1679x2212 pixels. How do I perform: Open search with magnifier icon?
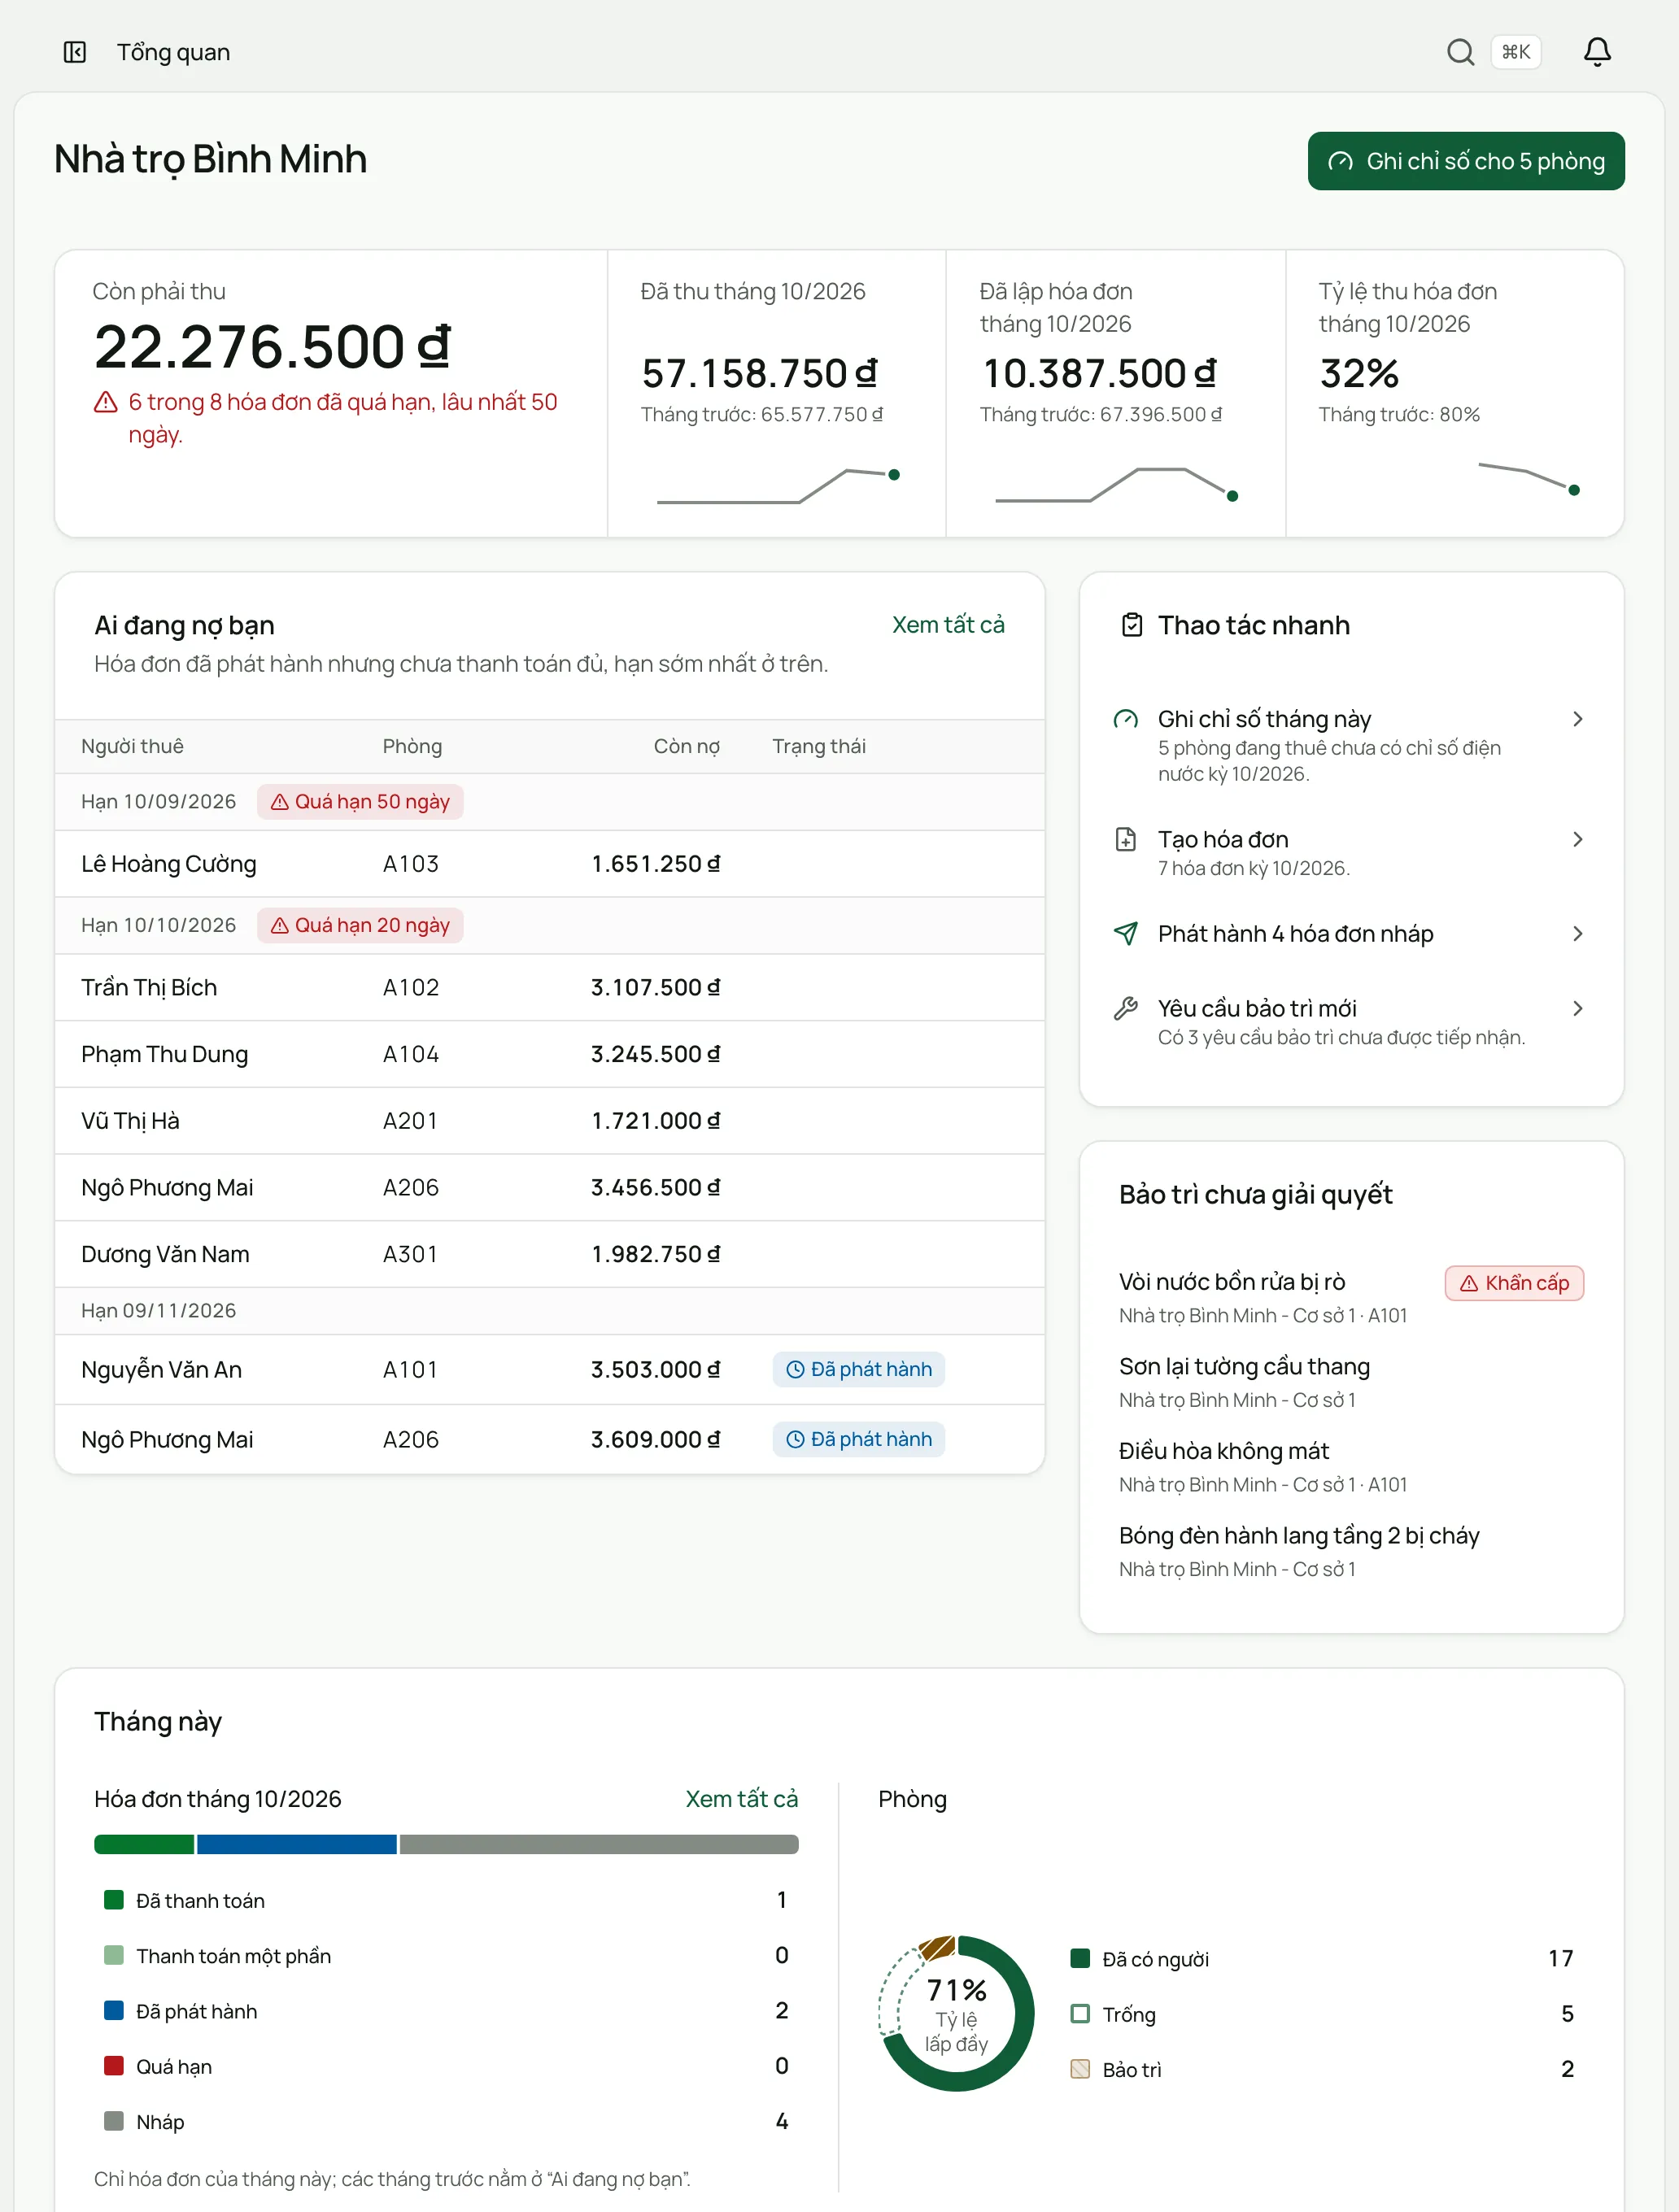1460,52
